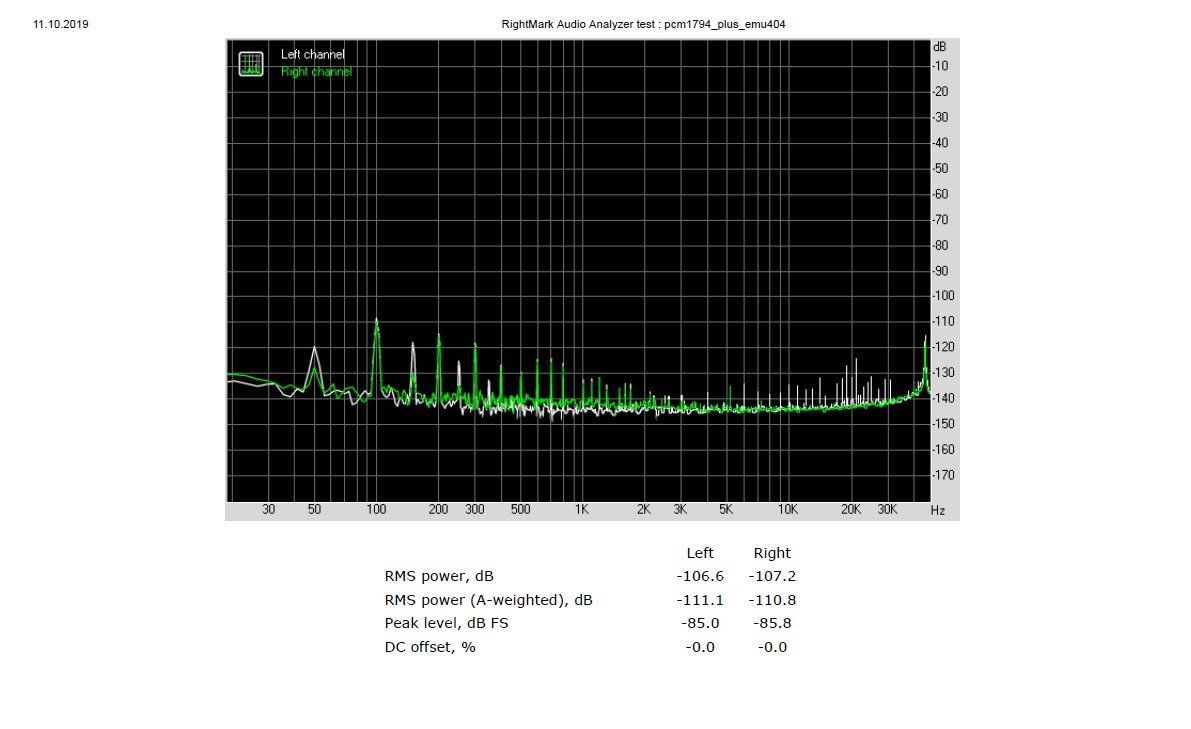
Task: Click the A-weighted left value -111.1
Action: coord(700,600)
